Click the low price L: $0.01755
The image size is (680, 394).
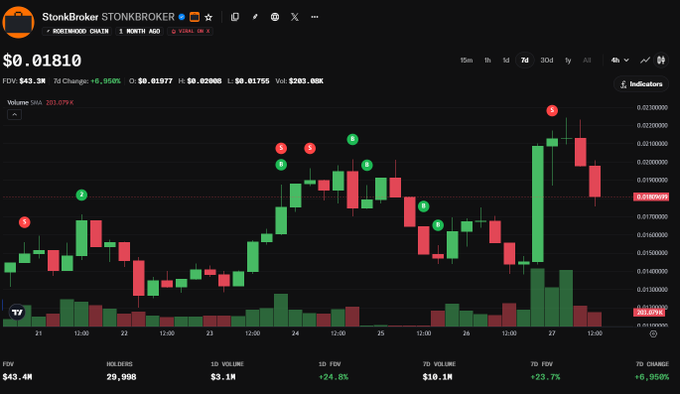coord(248,81)
